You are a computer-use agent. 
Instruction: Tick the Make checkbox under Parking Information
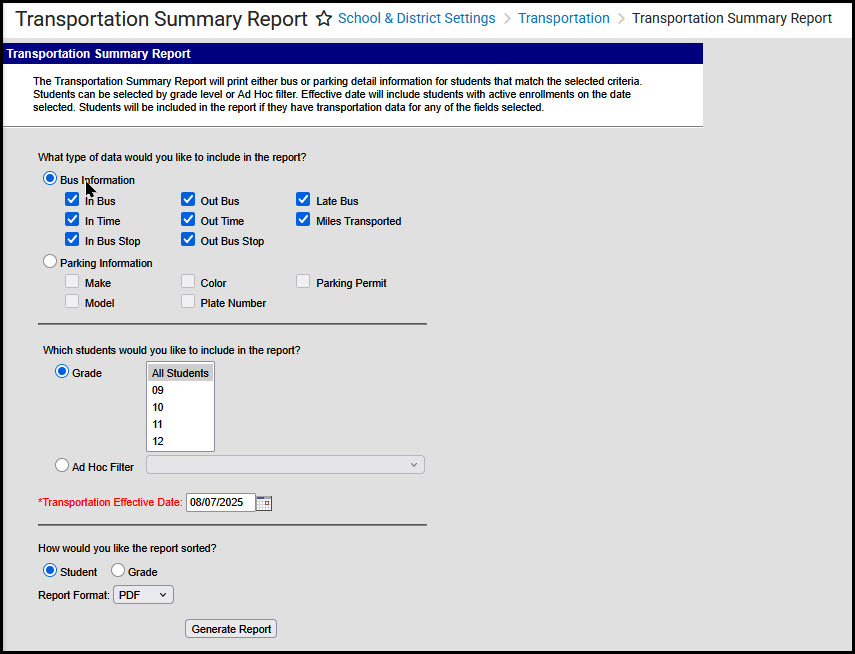pyautogui.click(x=72, y=281)
